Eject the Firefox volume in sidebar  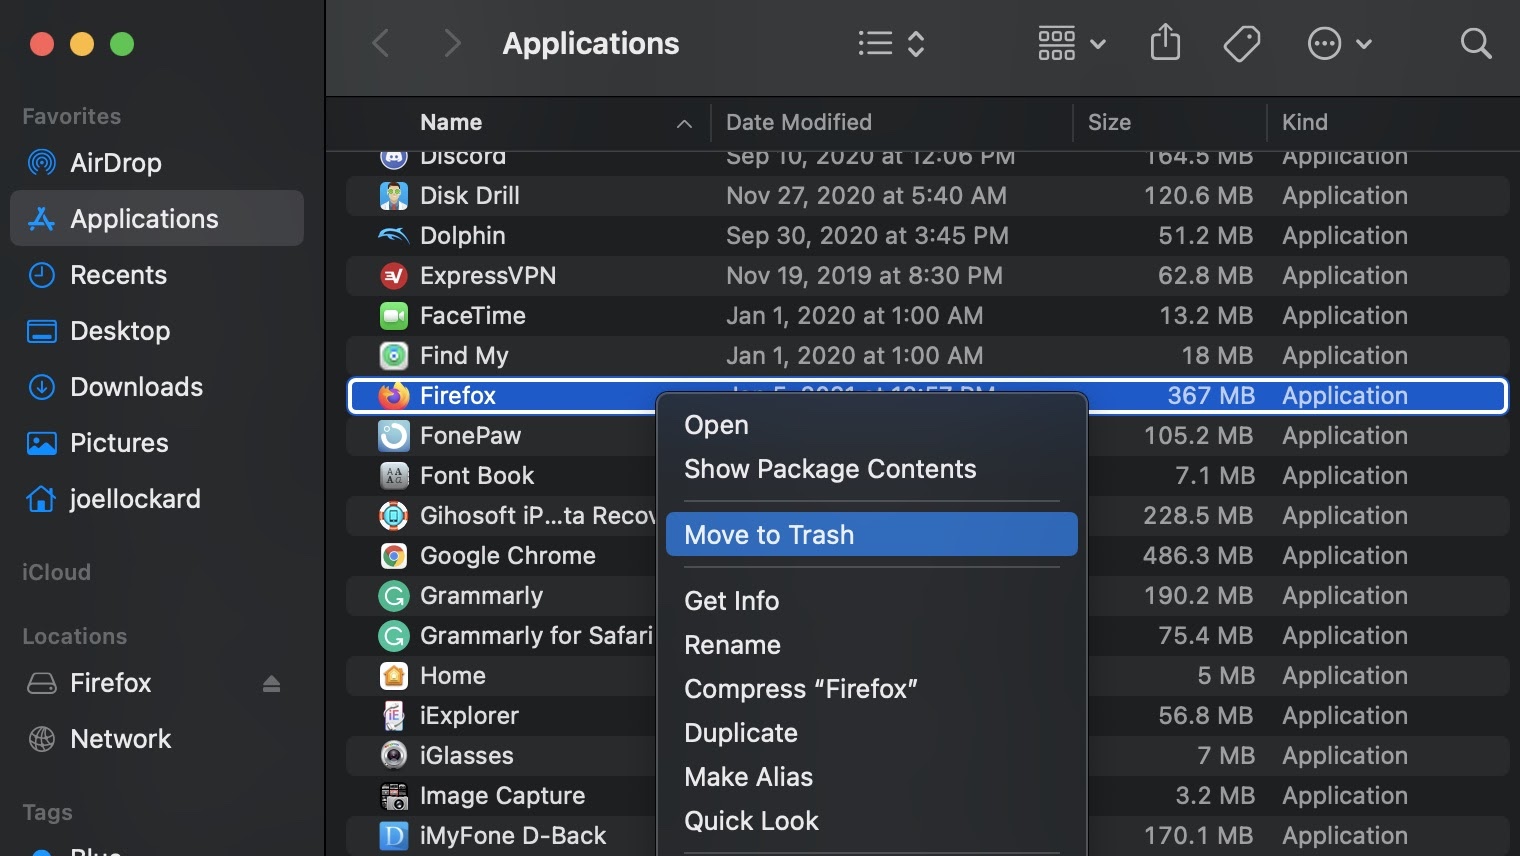271,684
